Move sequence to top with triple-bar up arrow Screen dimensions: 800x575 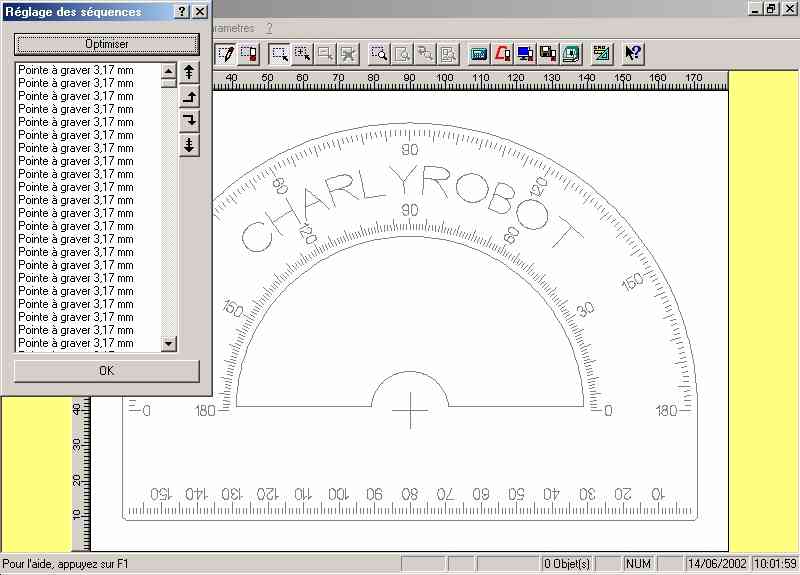coord(189,72)
